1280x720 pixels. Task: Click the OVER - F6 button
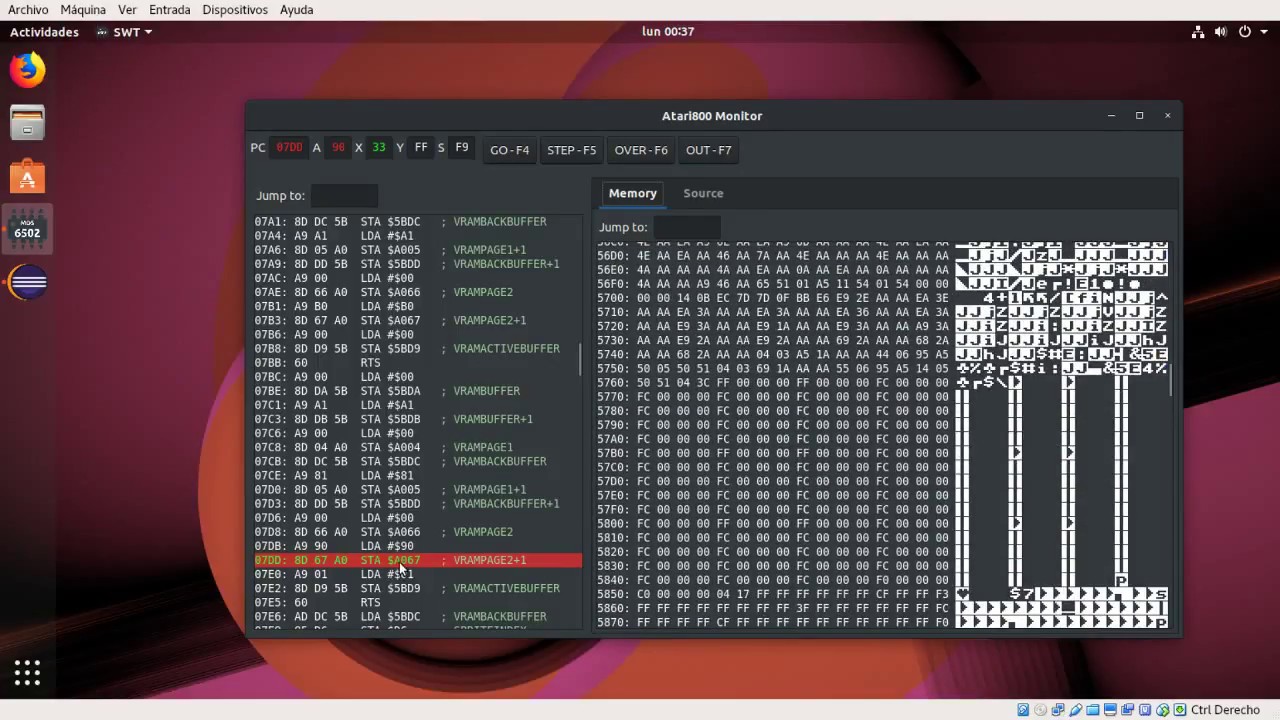641,150
